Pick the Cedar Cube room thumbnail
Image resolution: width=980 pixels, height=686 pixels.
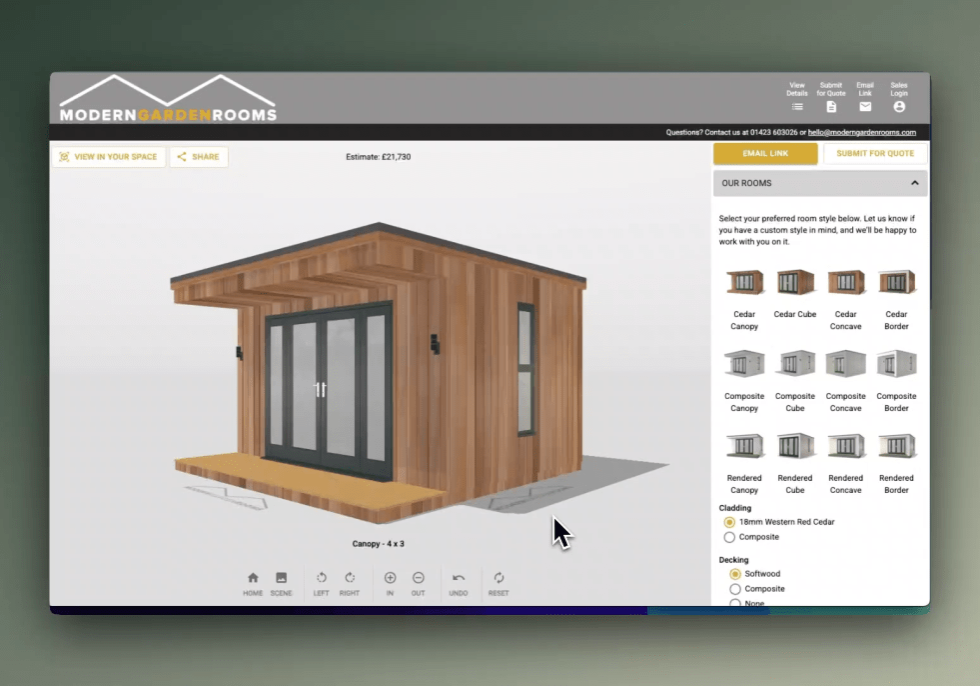(x=795, y=283)
